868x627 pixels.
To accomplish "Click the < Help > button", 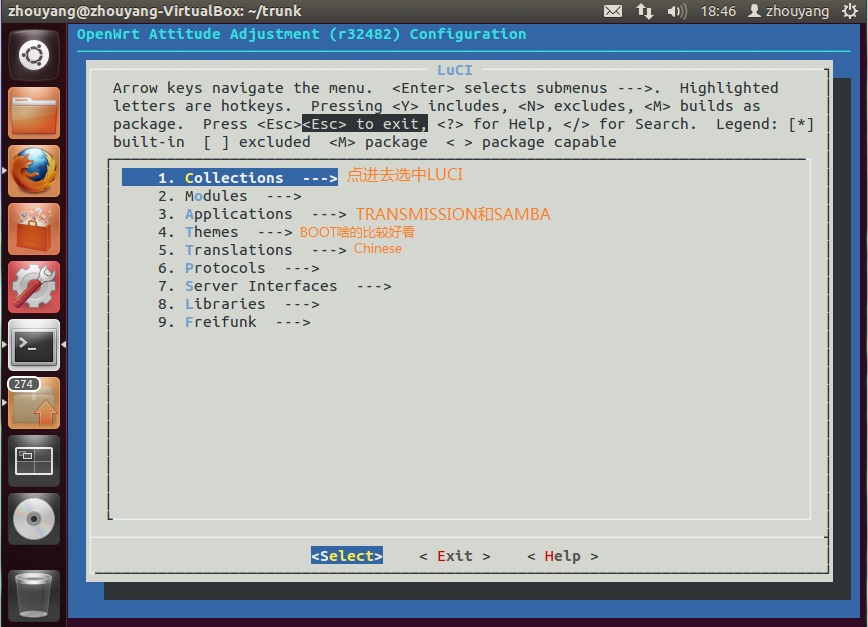I will 562,556.
